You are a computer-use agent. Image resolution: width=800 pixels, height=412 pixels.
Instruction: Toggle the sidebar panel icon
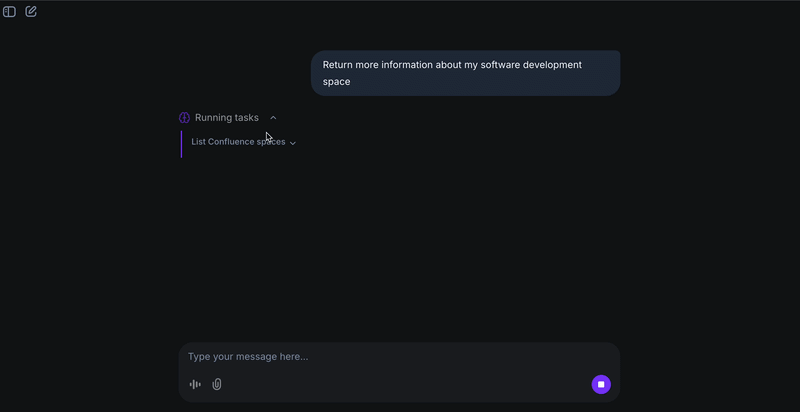point(9,11)
